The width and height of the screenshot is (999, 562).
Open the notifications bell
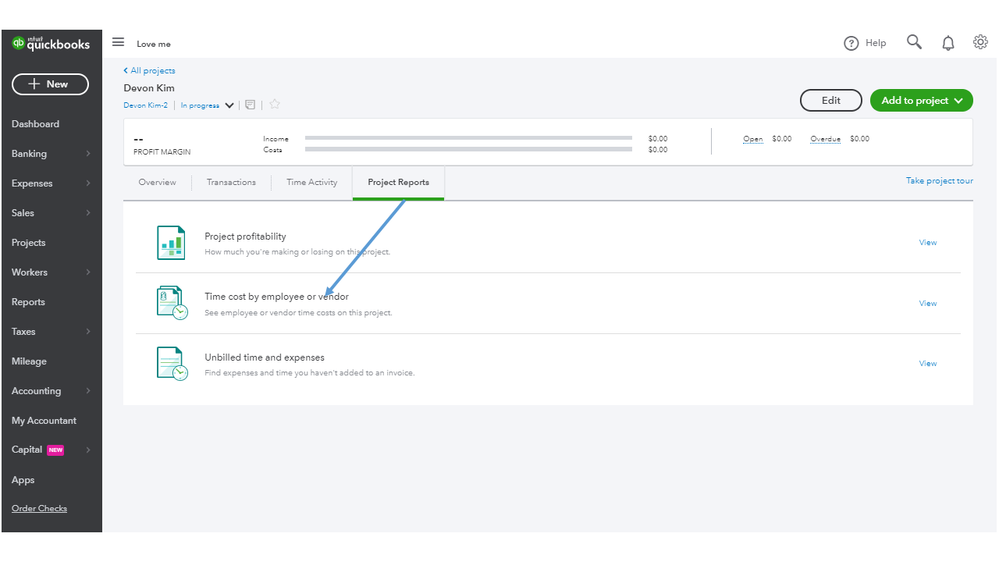pos(948,43)
